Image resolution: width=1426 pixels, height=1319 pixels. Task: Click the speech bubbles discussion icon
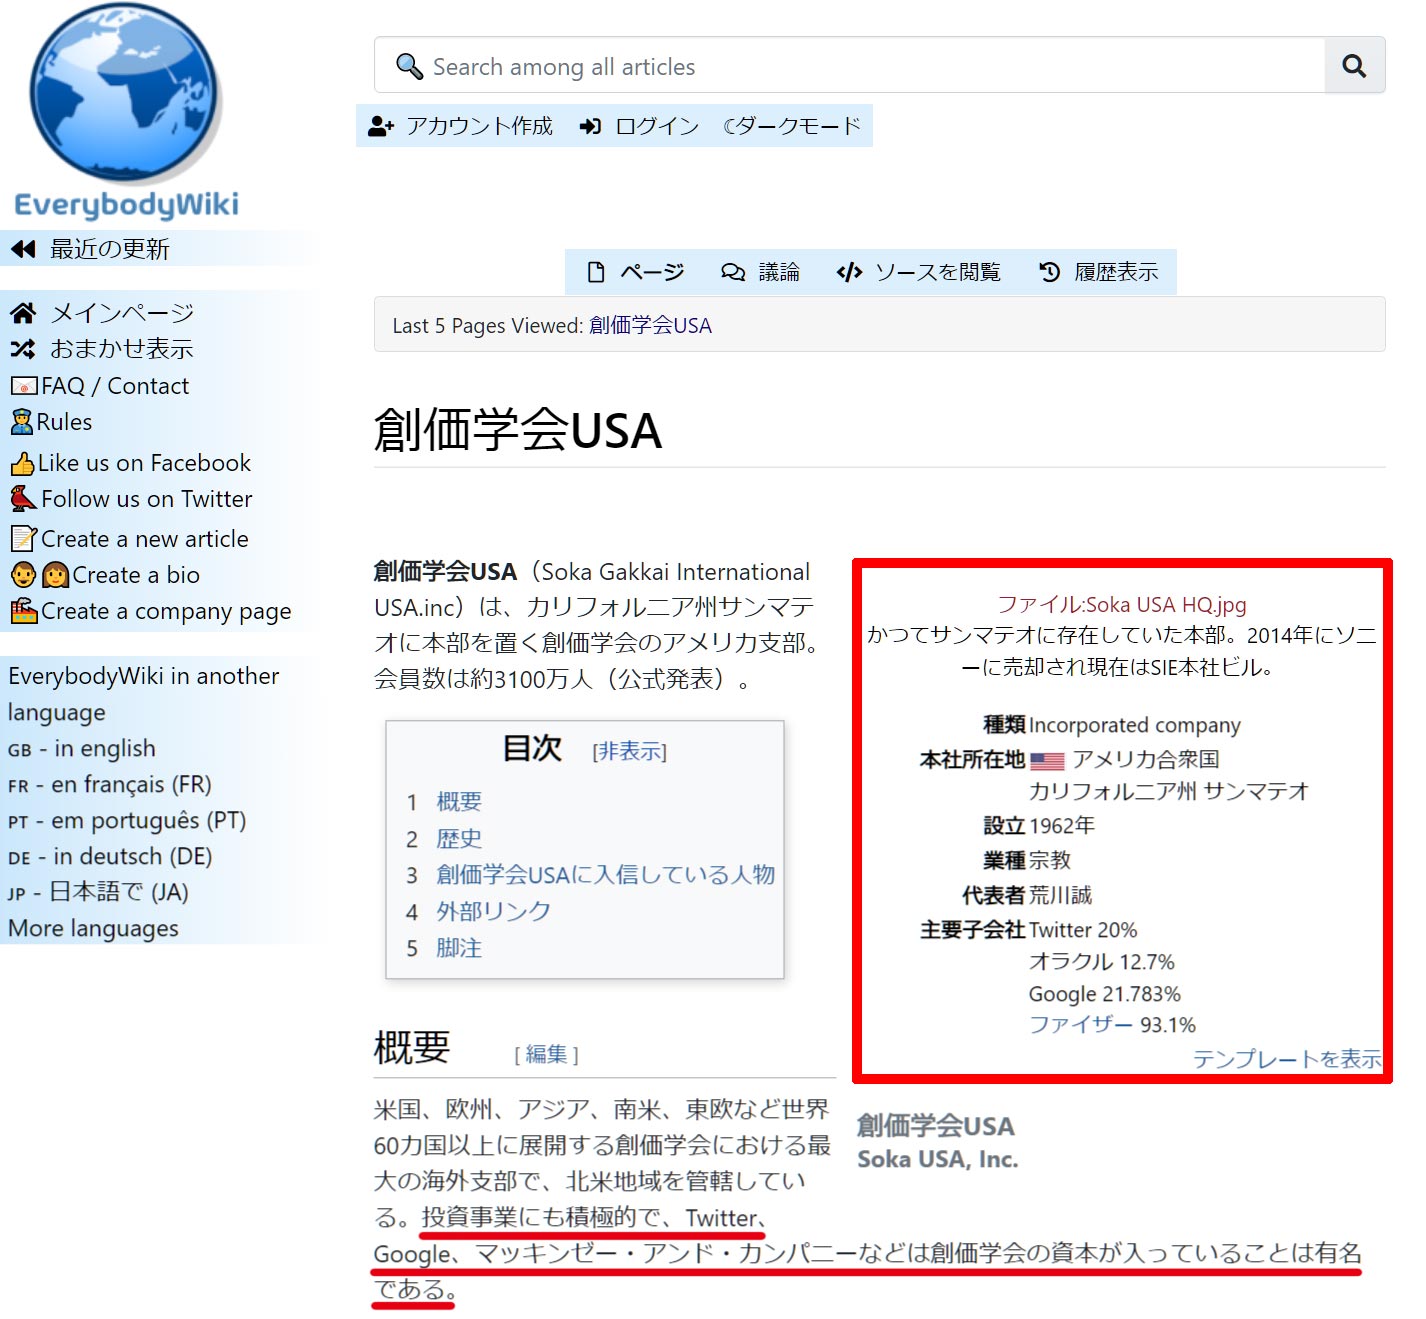[x=733, y=272]
